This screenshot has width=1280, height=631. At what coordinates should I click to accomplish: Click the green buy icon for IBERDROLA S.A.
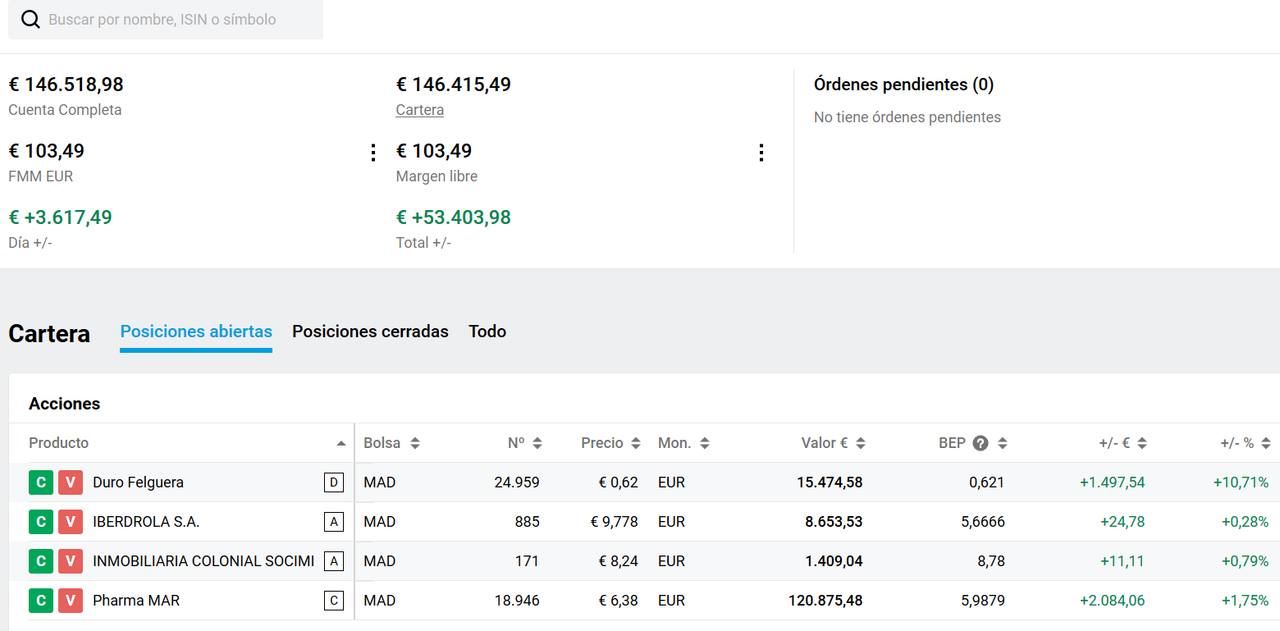point(41,522)
